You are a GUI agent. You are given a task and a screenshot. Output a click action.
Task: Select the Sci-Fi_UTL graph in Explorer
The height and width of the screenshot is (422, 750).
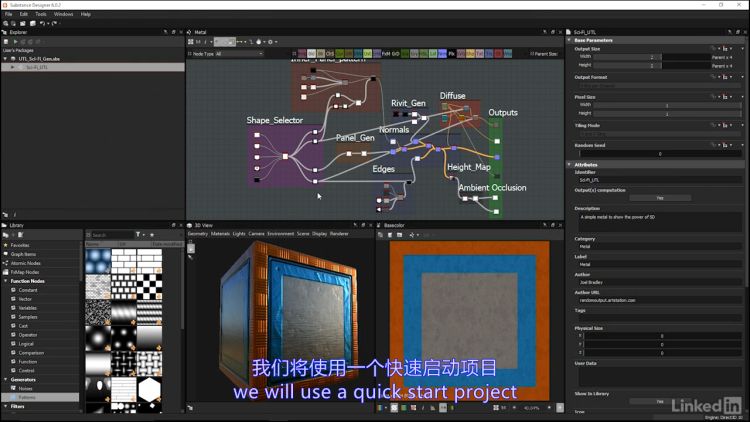click(x=92, y=67)
